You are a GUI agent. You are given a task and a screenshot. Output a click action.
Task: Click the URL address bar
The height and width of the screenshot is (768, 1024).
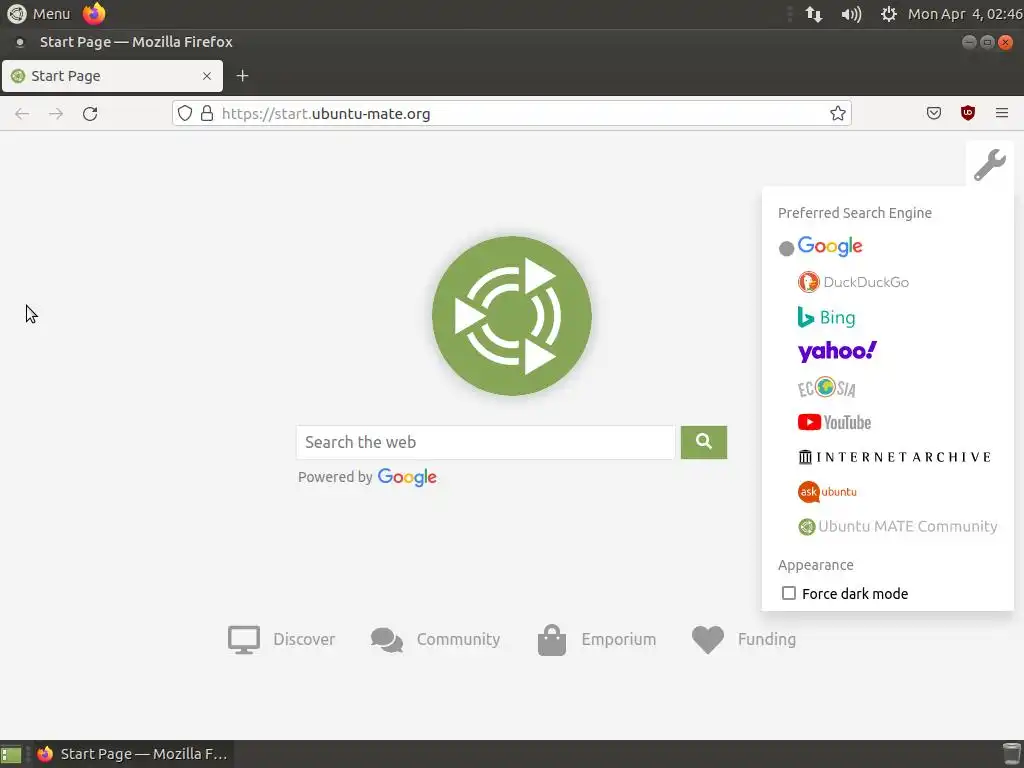tap(511, 113)
